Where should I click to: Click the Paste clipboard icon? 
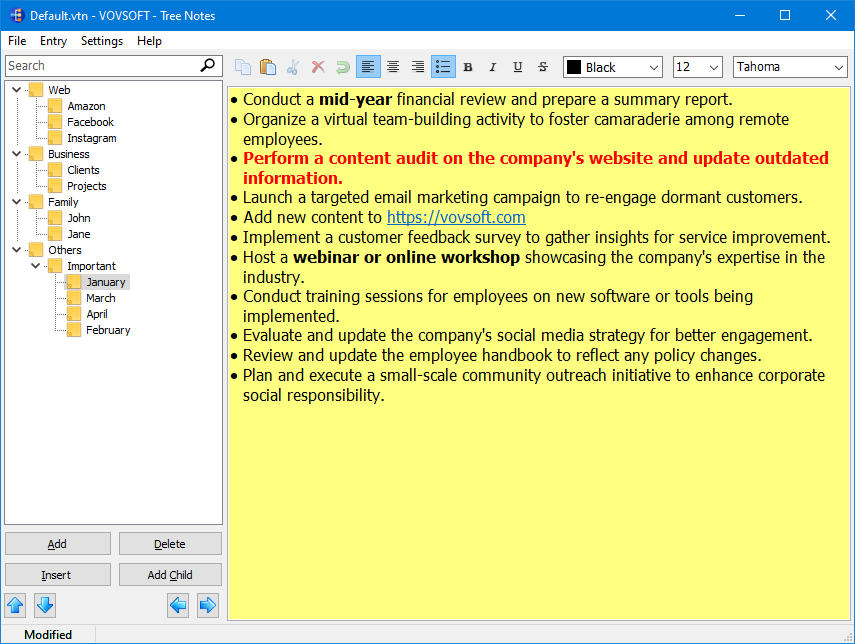(268, 67)
